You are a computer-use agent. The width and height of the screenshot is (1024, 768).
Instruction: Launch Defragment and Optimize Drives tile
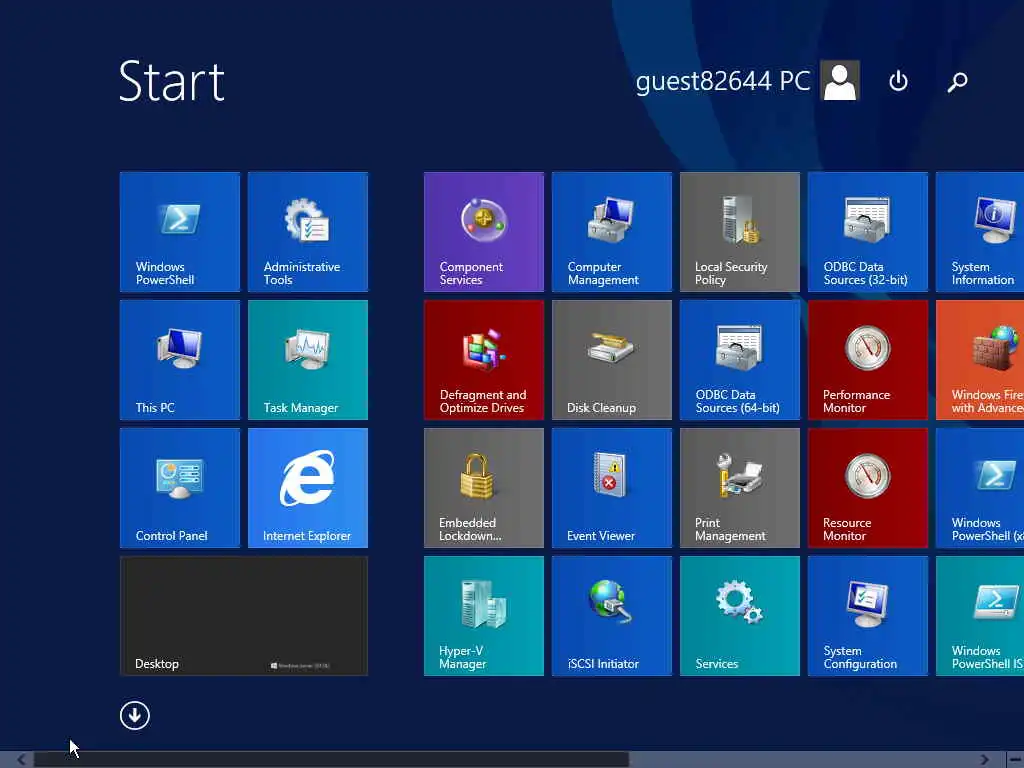483,360
